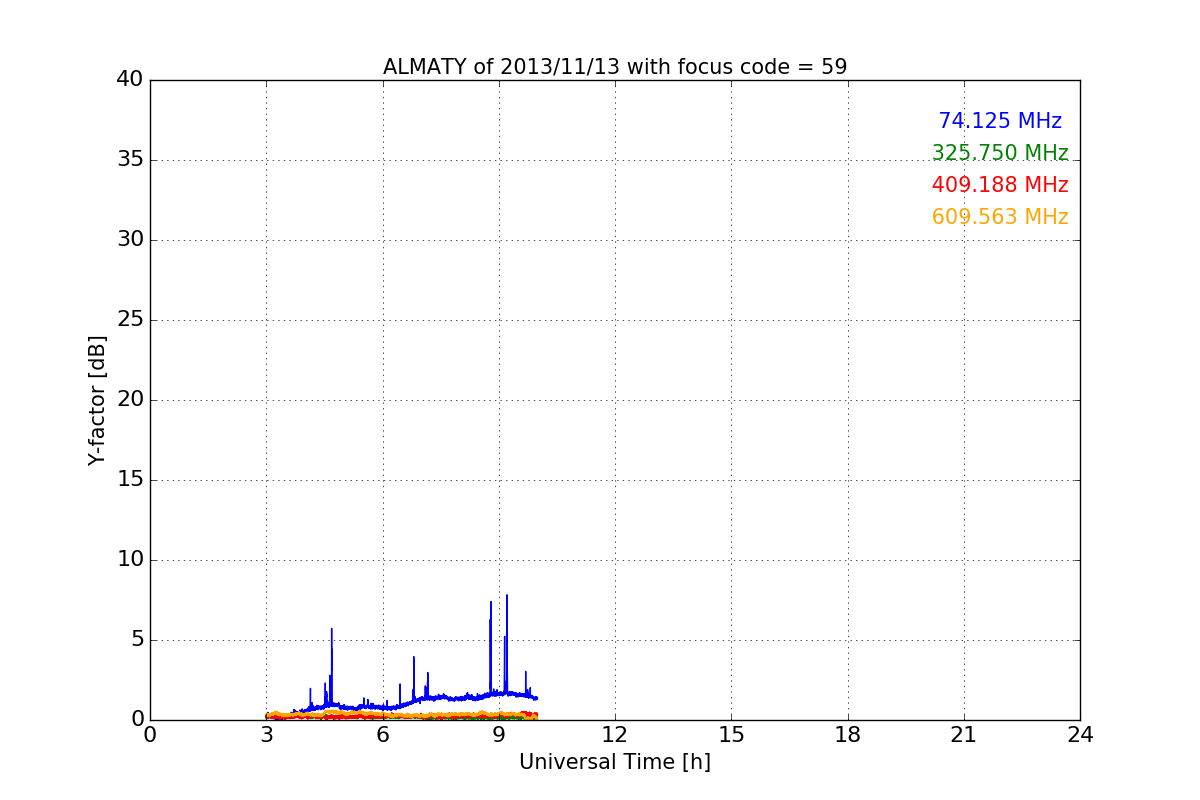1200x800 pixels.
Task: Select the 74.125 MHz legend label
Action: click(1000, 121)
